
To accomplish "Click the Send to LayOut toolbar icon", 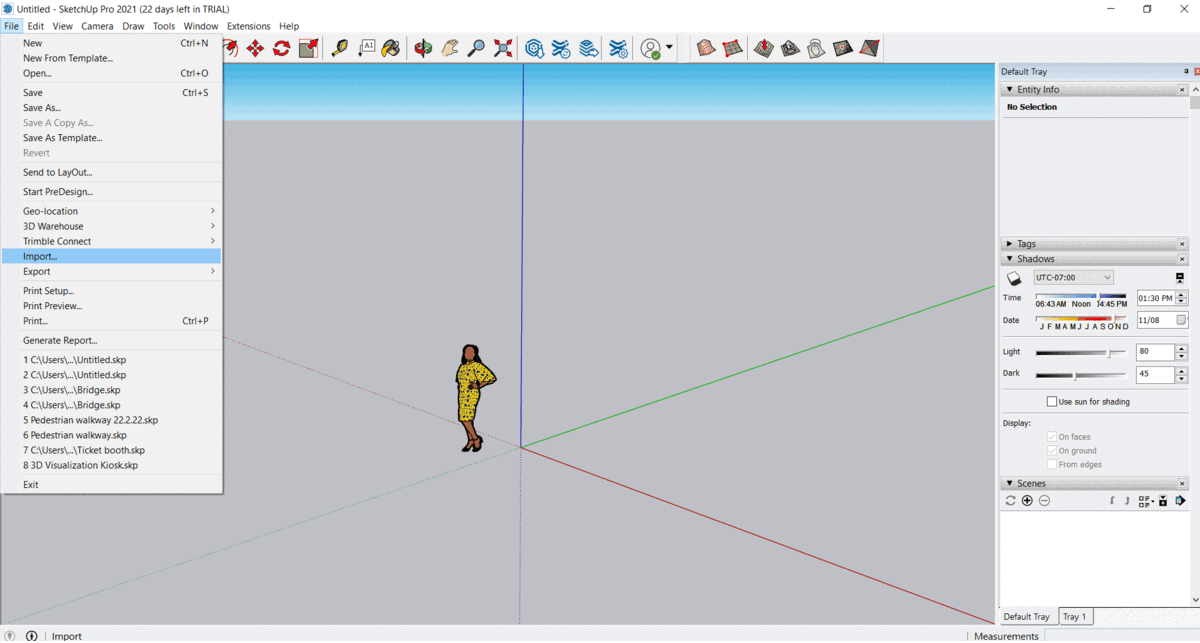I will [x=589, y=48].
